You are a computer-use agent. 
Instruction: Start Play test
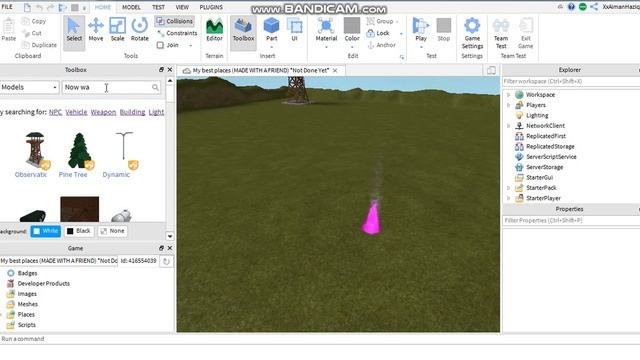point(420,30)
